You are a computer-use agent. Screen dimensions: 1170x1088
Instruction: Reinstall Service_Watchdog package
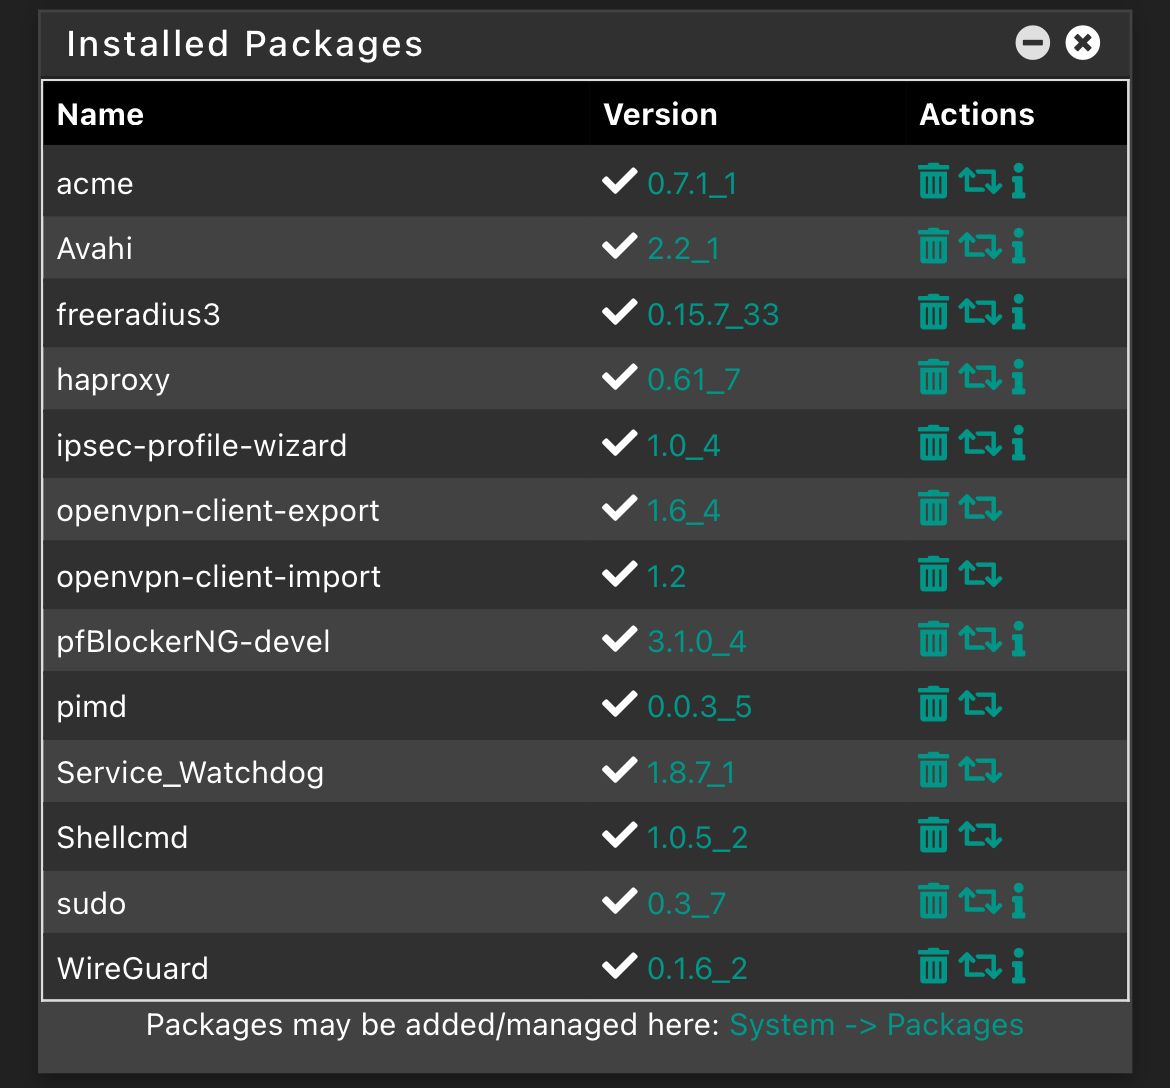coord(980,770)
